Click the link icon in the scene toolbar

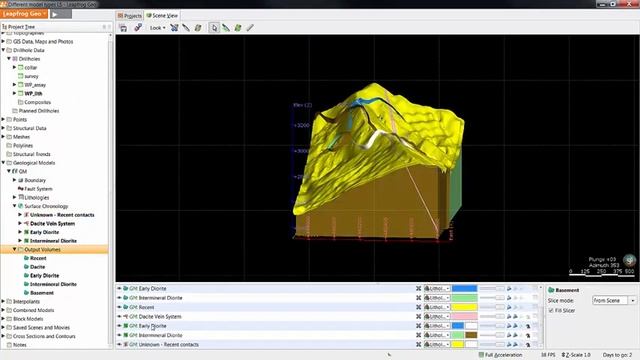[x=138, y=27]
